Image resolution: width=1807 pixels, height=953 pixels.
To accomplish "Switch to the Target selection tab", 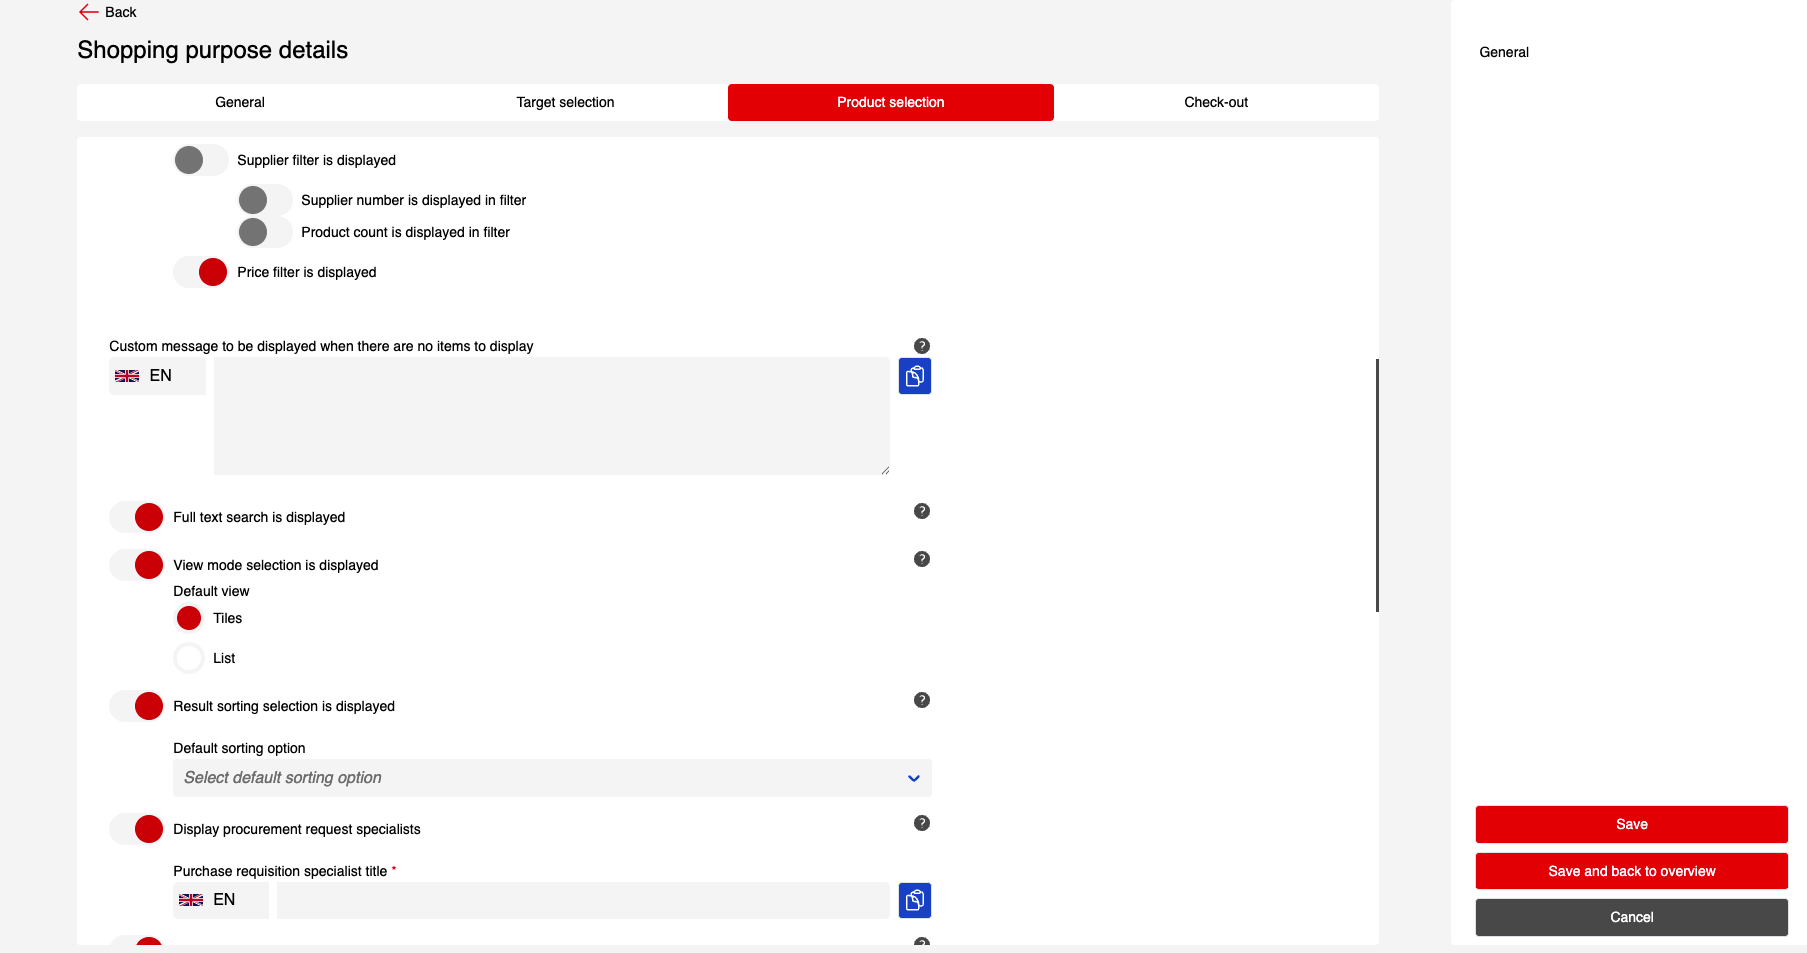I will point(565,102).
